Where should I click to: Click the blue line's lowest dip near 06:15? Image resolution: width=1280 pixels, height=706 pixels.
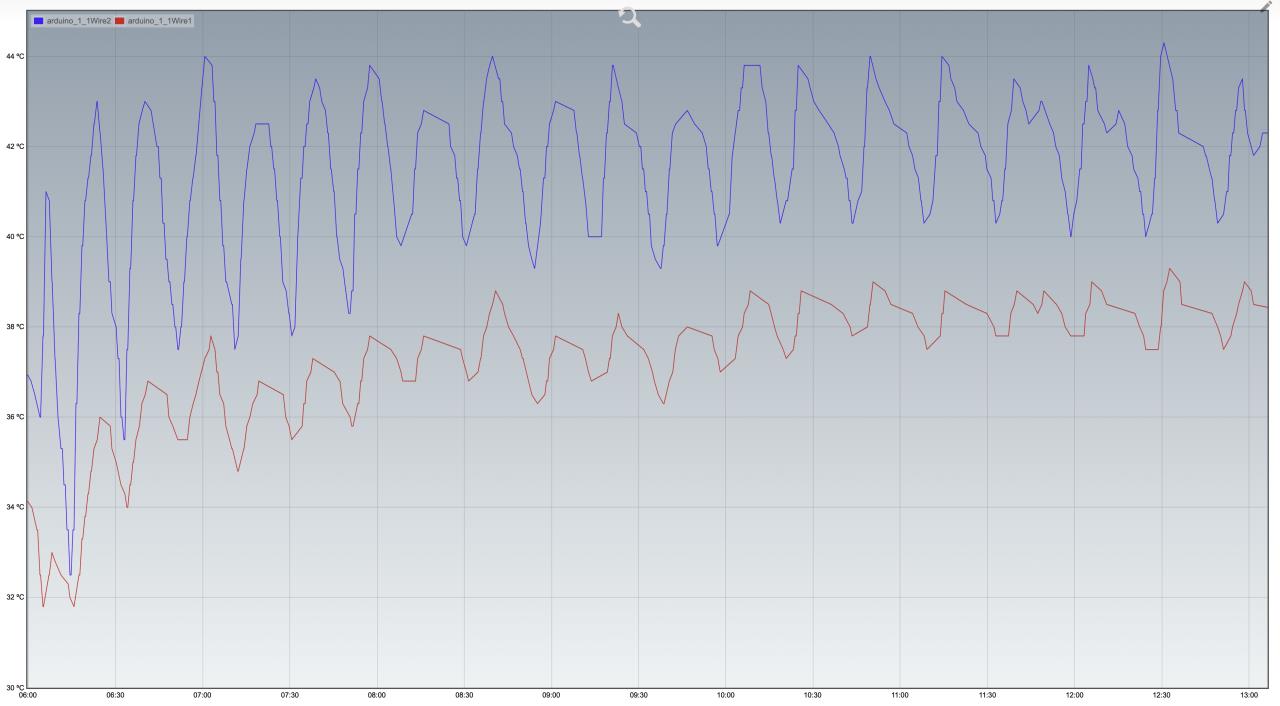tap(70, 574)
